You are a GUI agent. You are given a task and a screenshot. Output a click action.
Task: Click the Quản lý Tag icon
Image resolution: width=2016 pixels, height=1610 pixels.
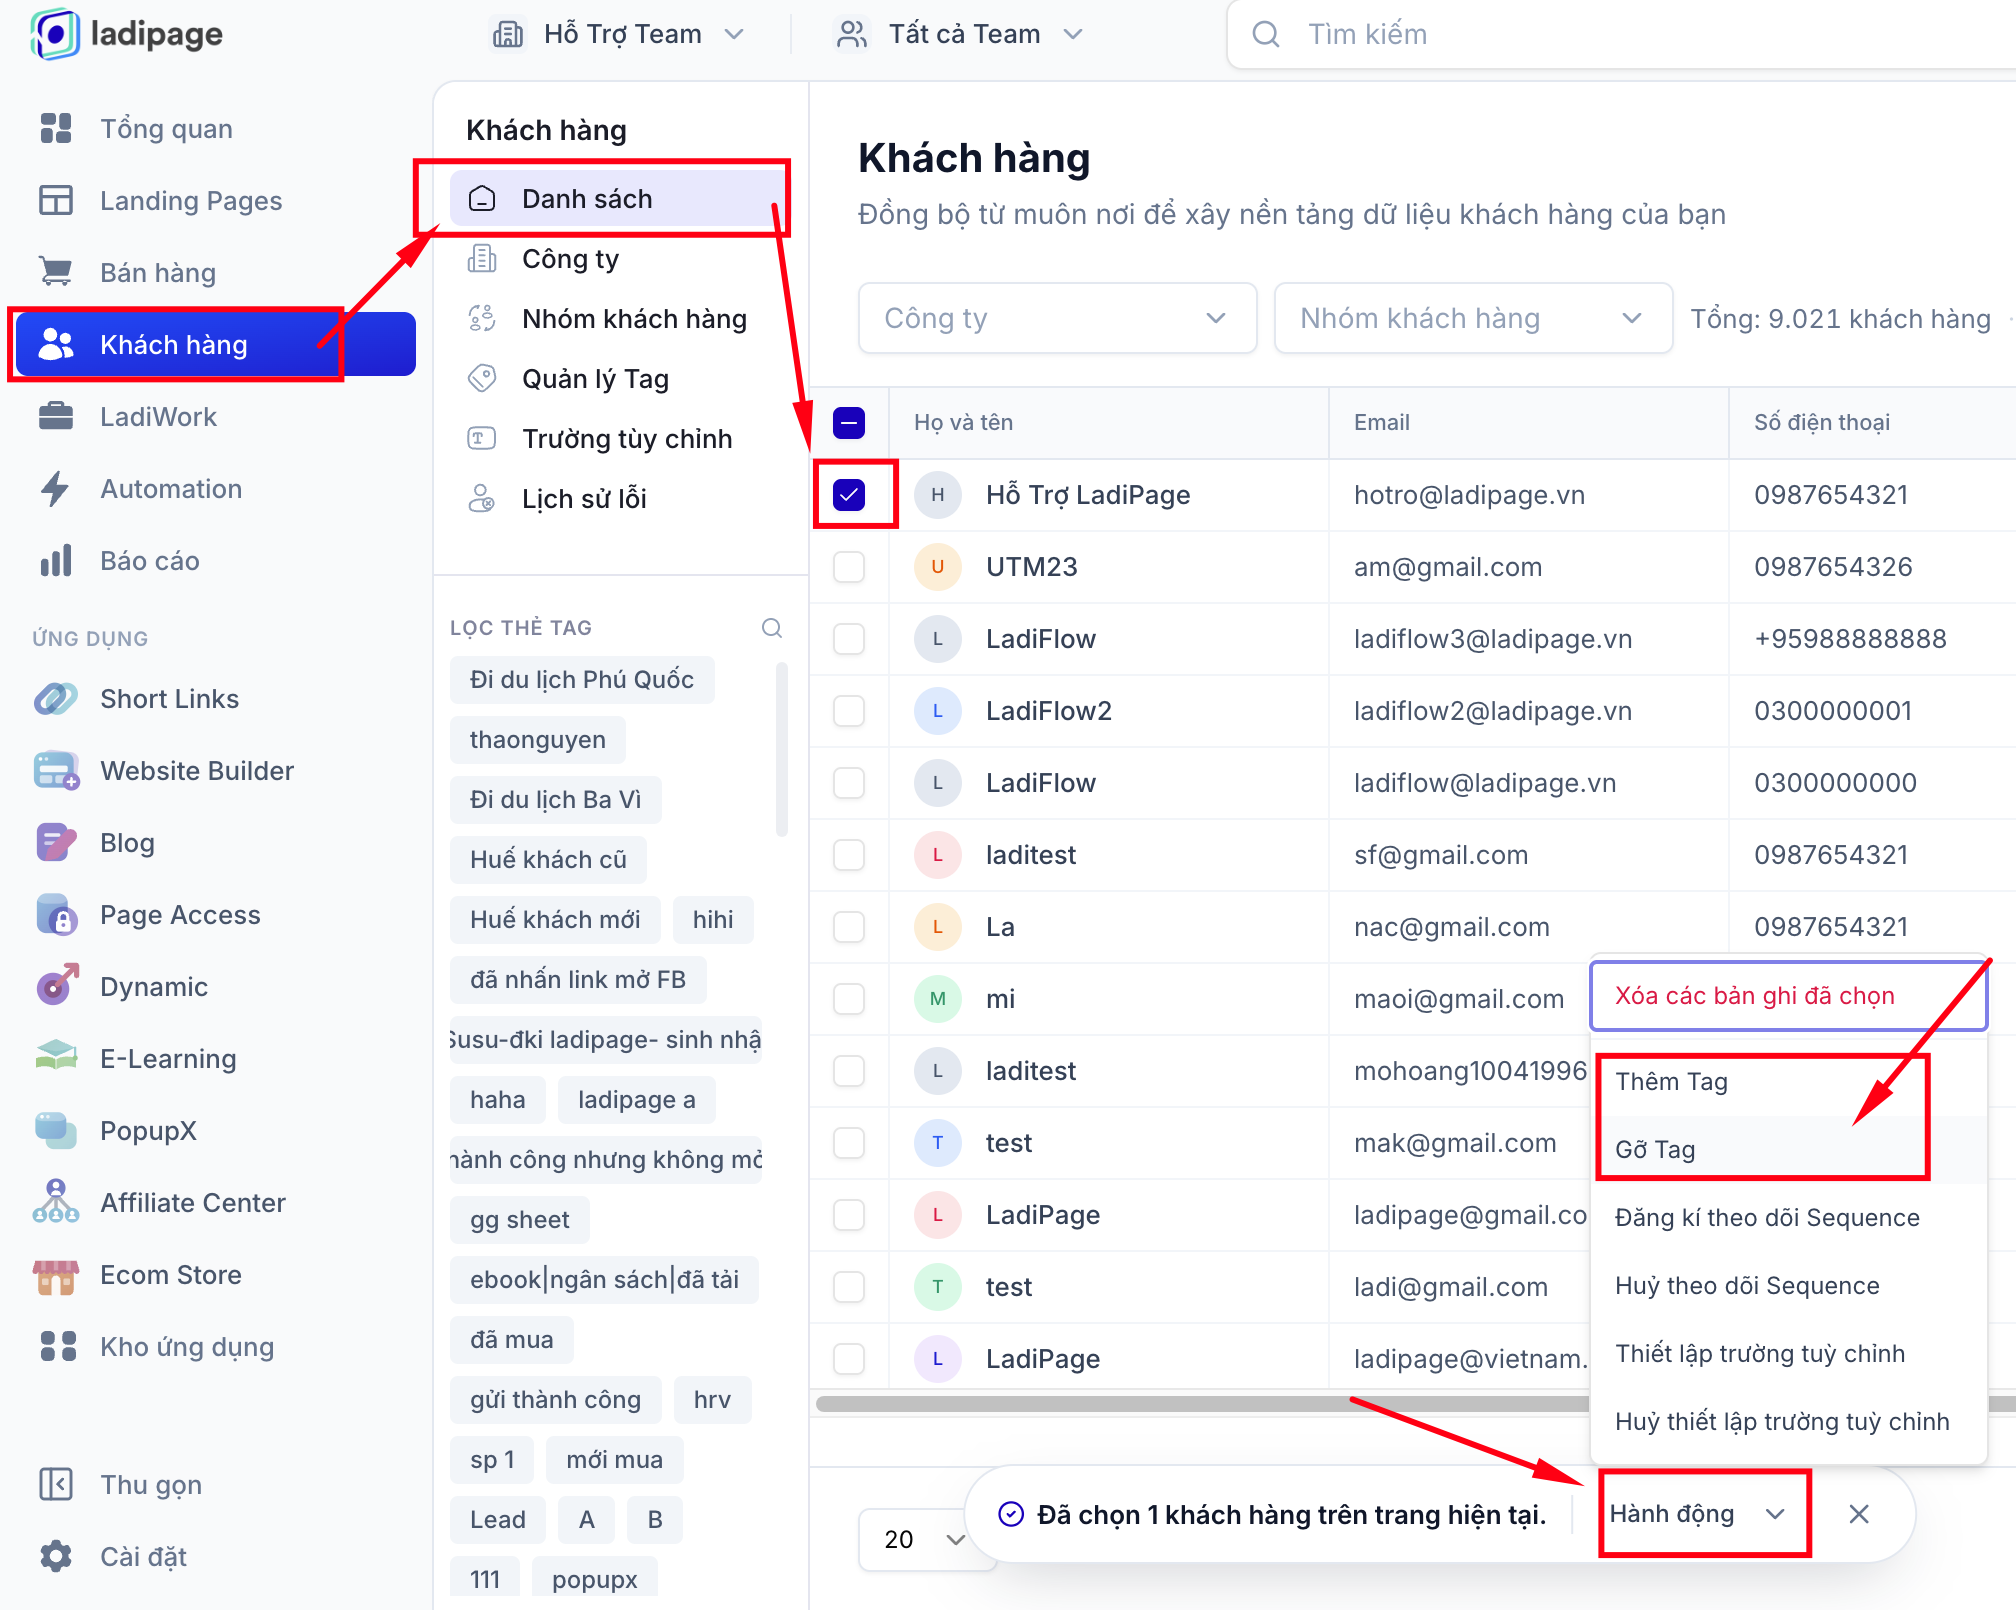(x=482, y=379)
